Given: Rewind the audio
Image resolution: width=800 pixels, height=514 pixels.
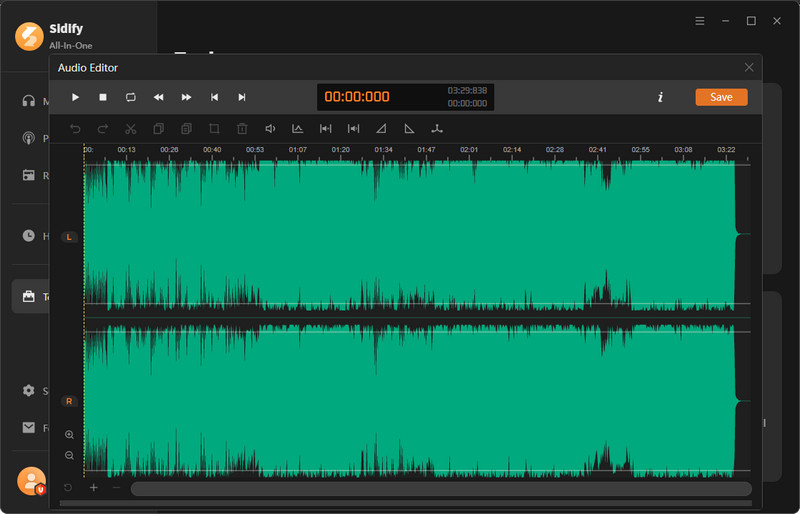Looking at the screenshot, I should coord(159,97).
